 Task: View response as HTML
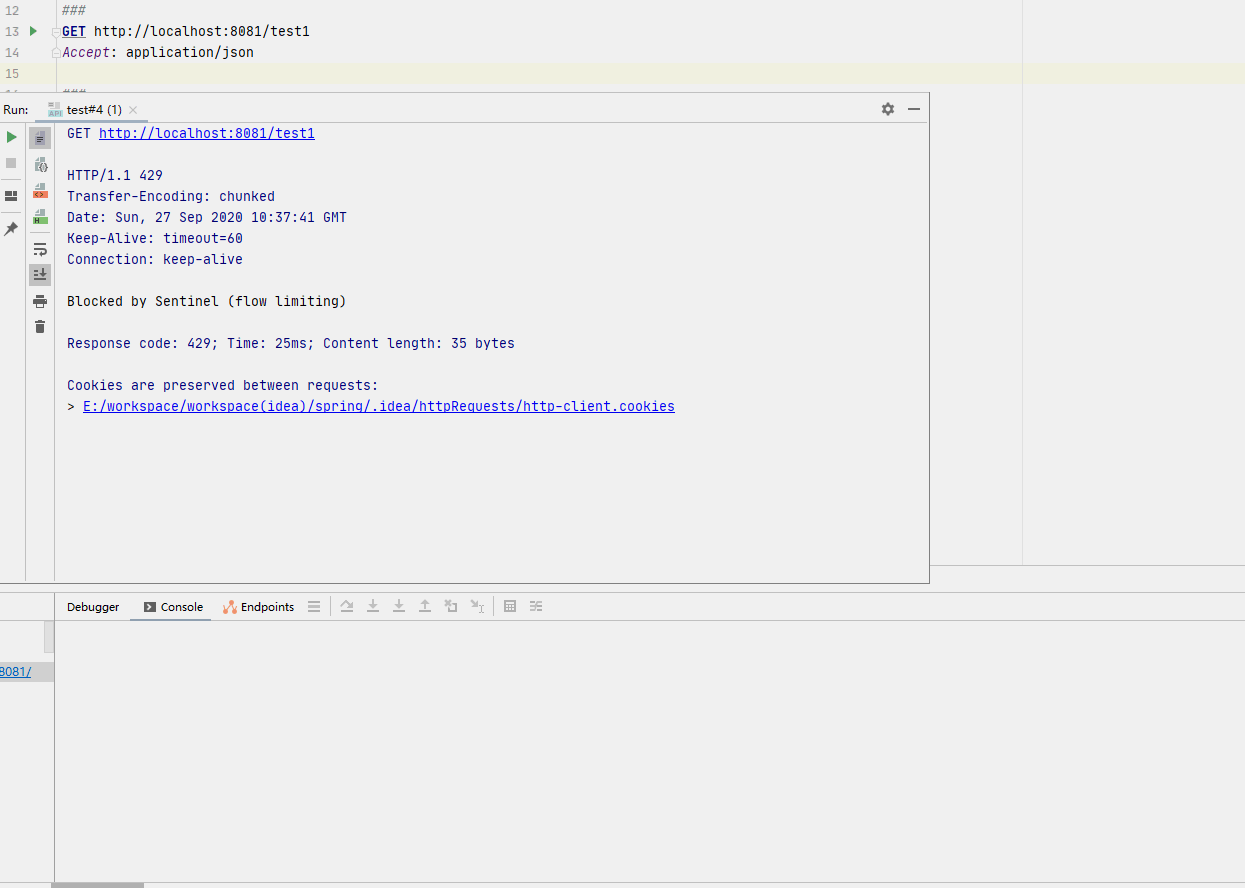pos(40,216)
